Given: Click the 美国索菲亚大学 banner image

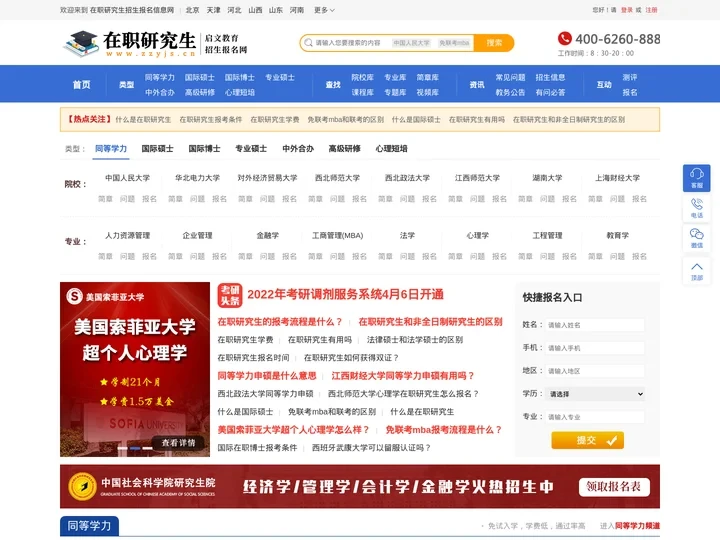Looking at the screenshot, I should coord(135,369).
